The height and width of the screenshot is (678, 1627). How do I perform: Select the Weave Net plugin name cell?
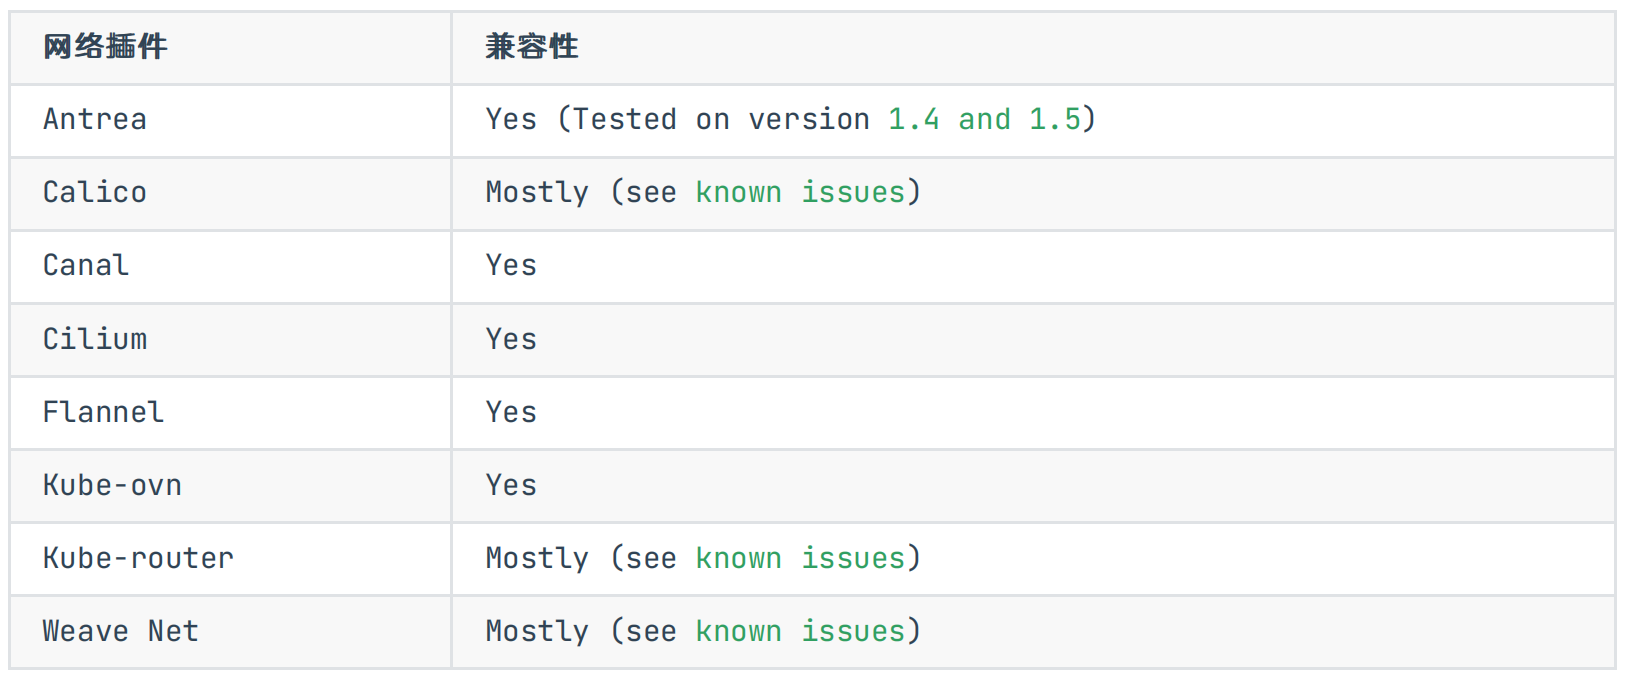[121, 632]
